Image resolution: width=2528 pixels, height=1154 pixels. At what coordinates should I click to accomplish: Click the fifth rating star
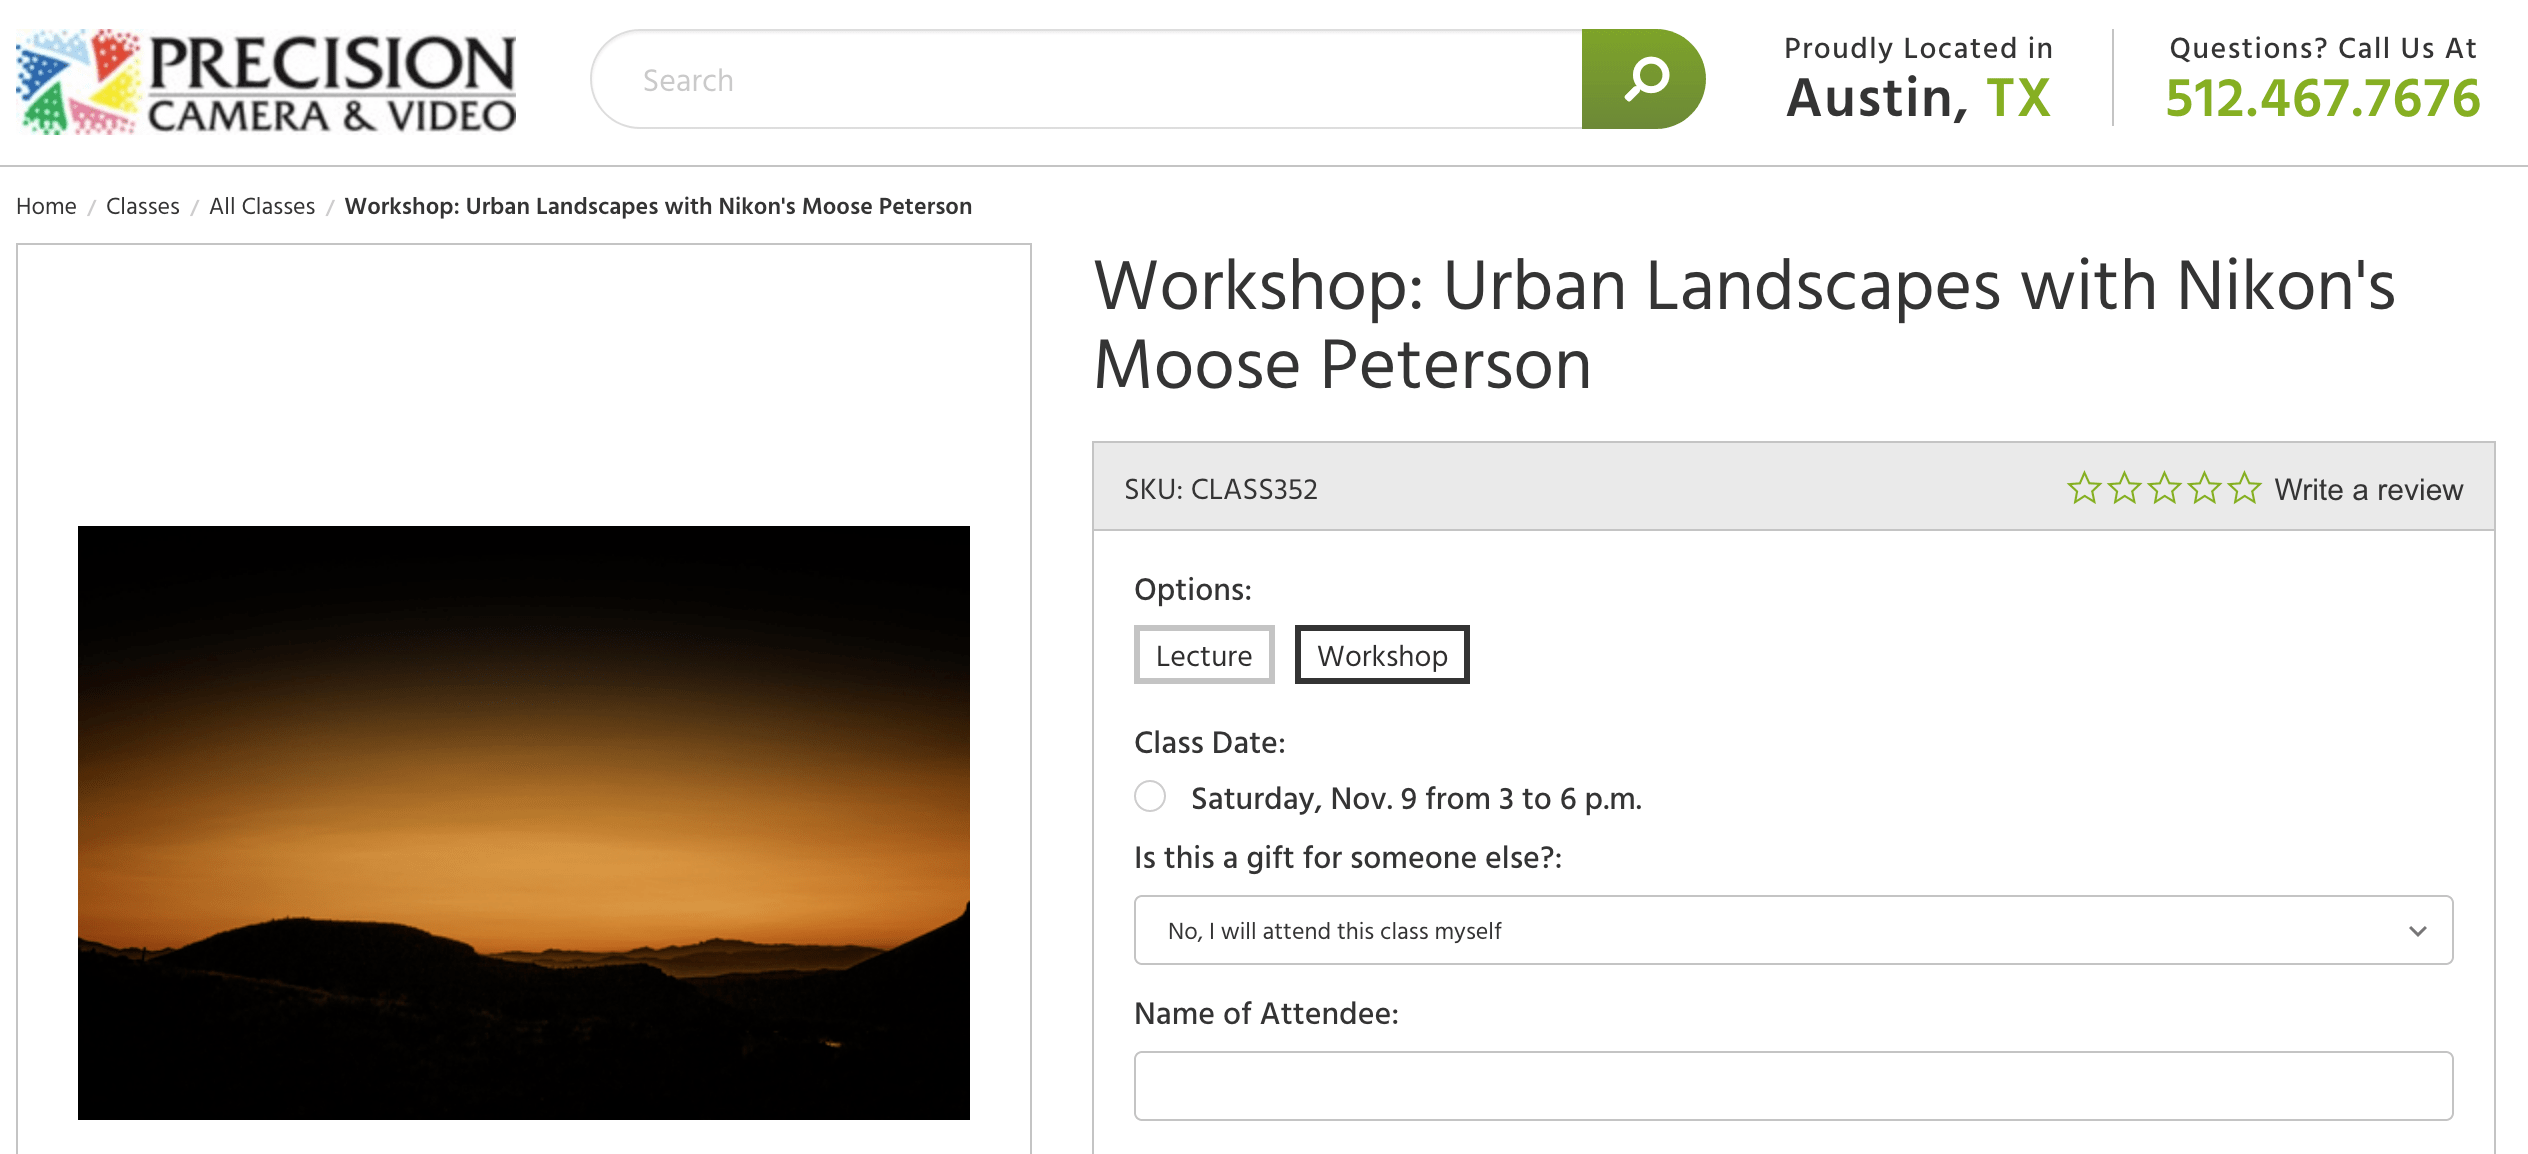pyautogui.click(x=2244, y=488)
